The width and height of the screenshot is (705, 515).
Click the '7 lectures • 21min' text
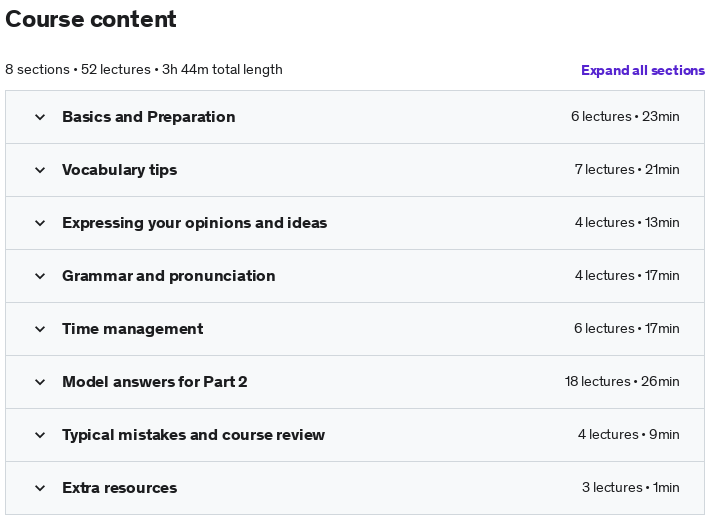click(x=627, y=170)
